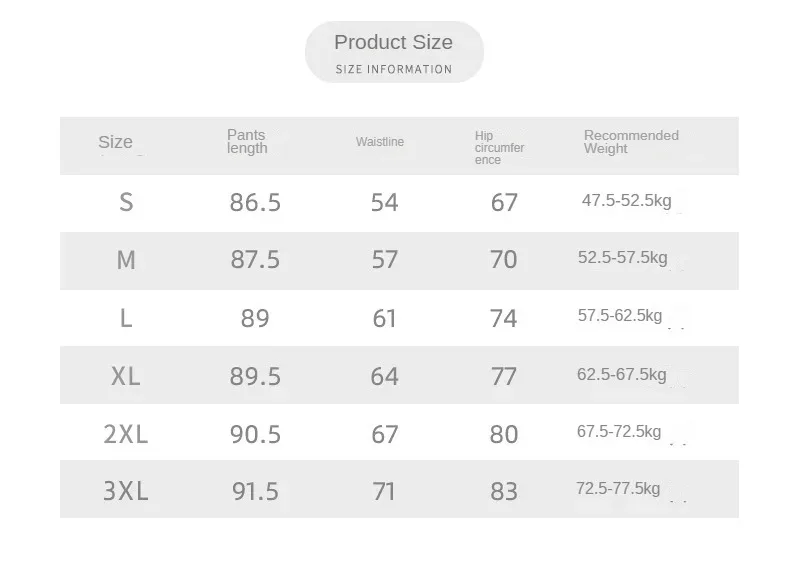Image resolution: width=790 pixels, height=563 pixels.
Task: Click the 72.5-77.5kg recommended weight cell
Action: (618, 489)
